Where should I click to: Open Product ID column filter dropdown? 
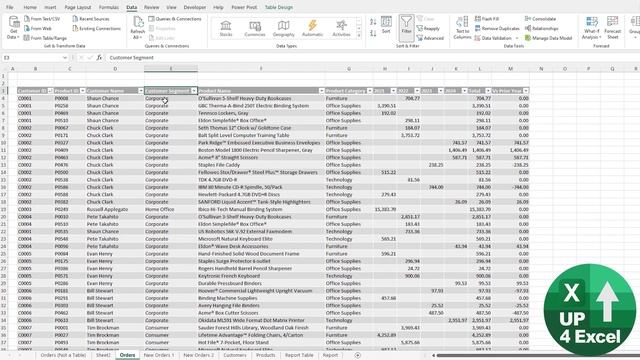[82, 91]
